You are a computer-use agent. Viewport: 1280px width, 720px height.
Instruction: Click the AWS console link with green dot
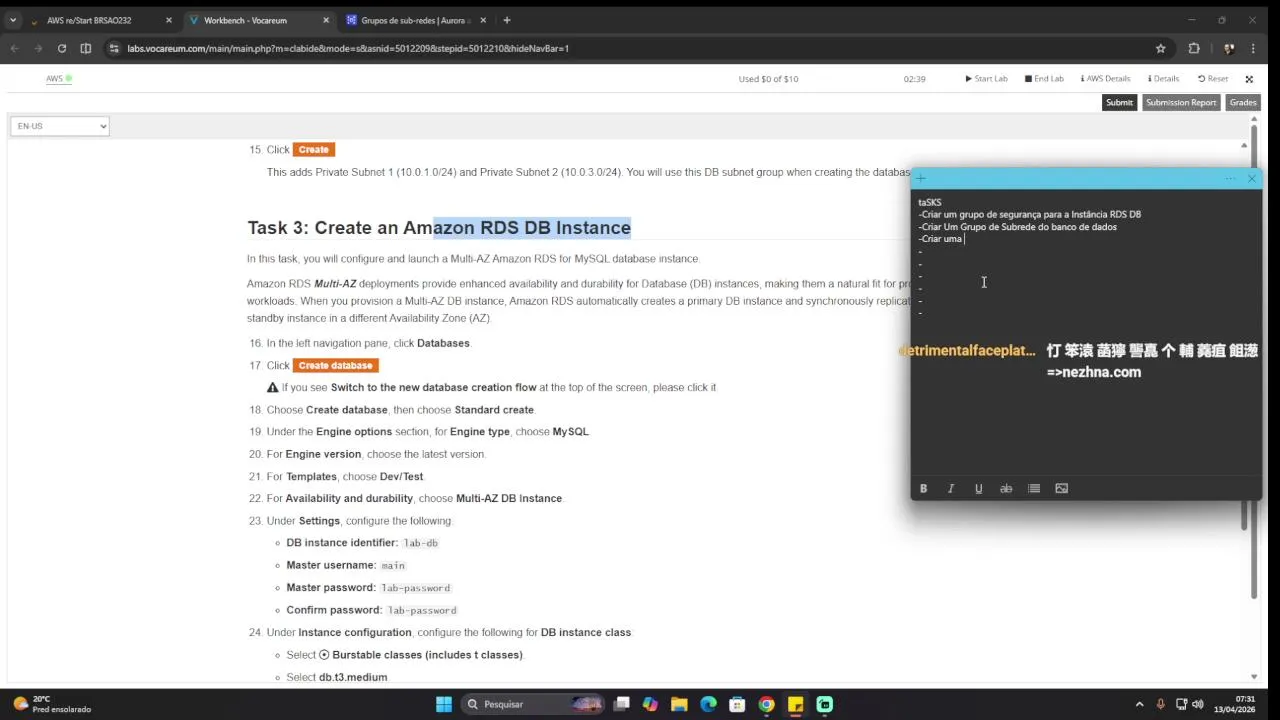(x=58, y=78)
